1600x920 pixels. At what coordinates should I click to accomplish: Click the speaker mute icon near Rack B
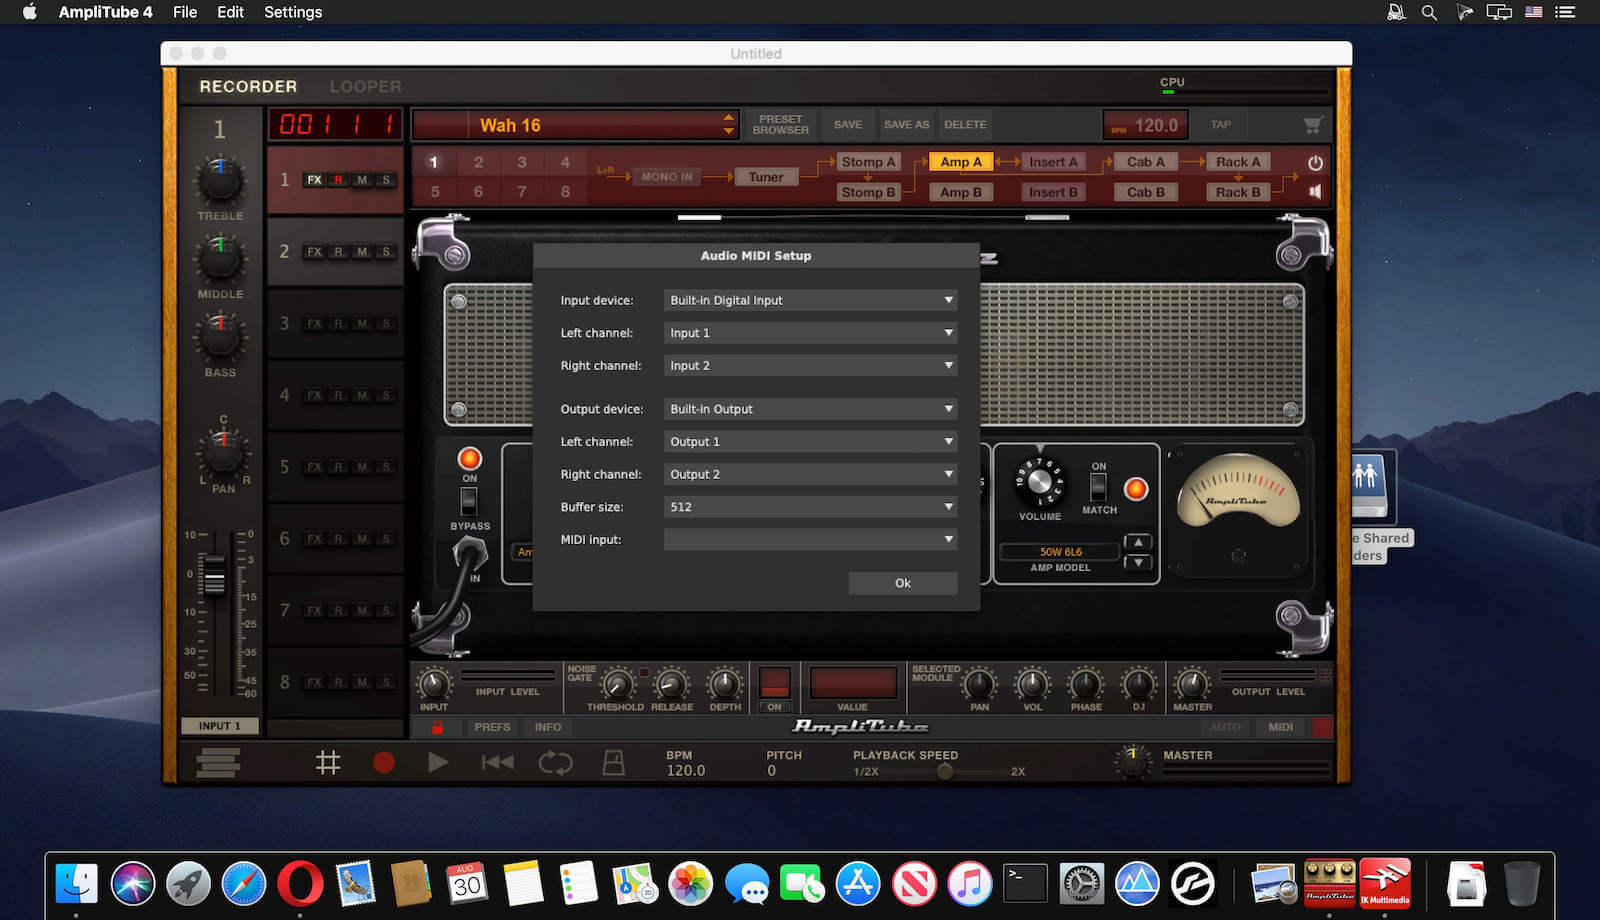(1315, 191)
